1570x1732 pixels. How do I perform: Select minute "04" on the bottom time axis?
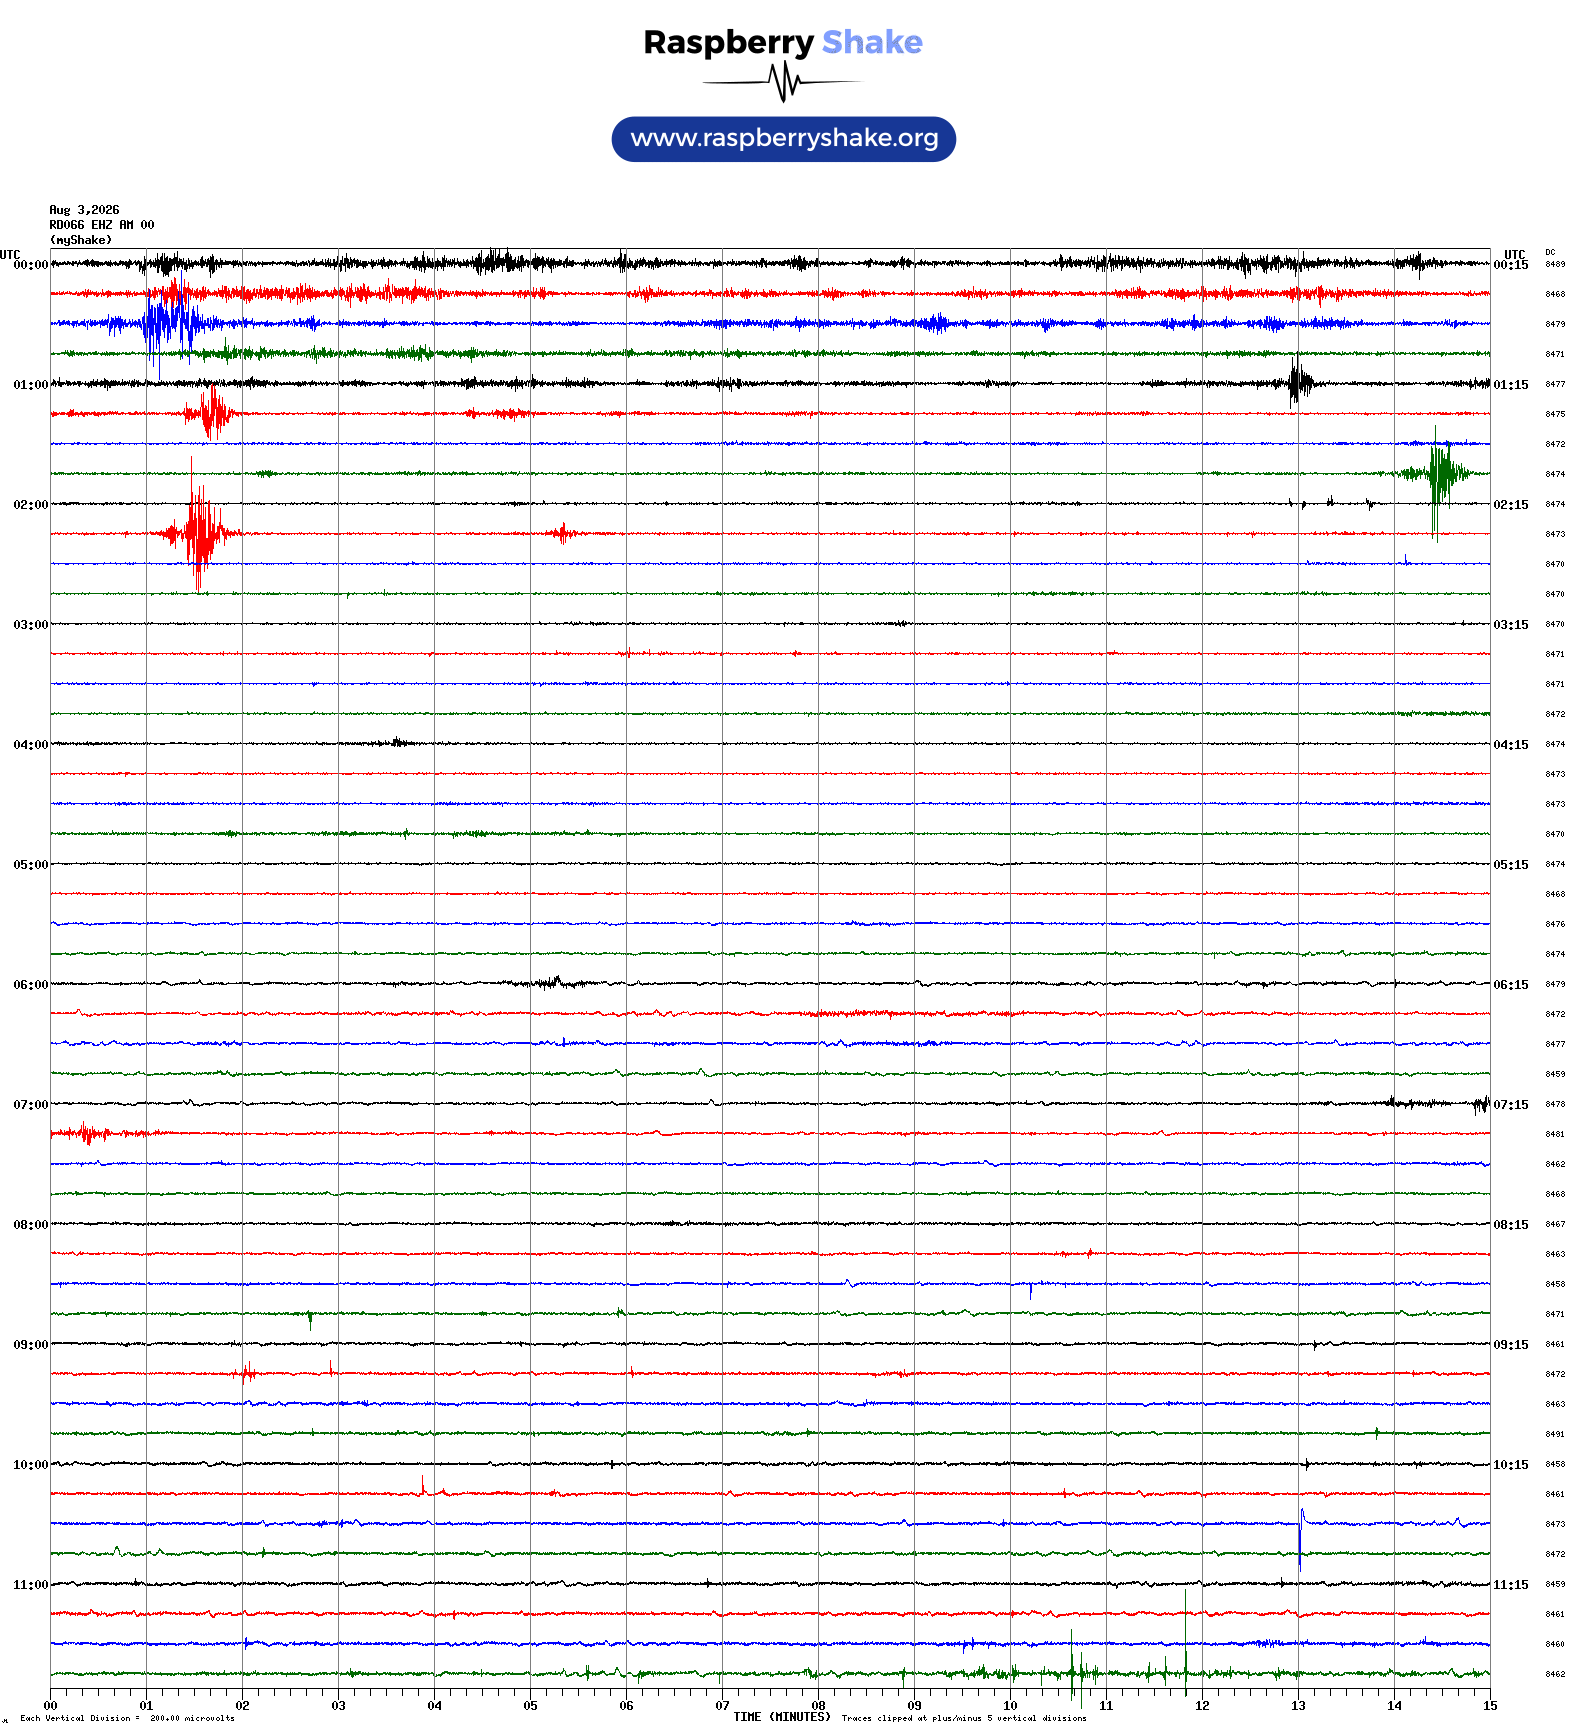coord(434,1706)
